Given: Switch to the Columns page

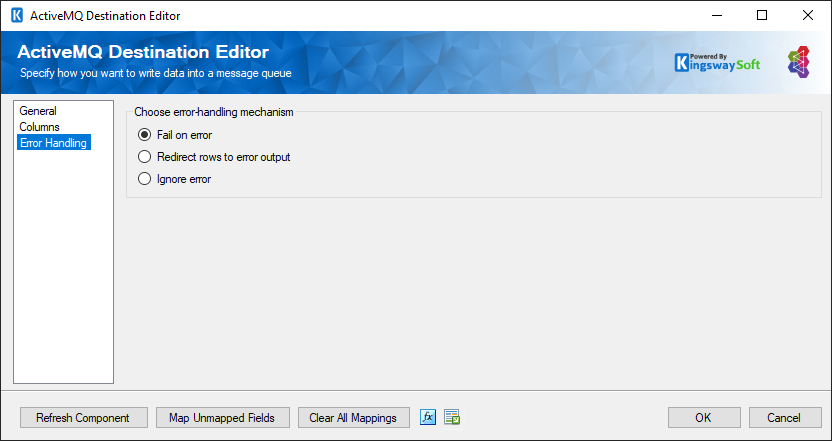Looking at the screenshot, I should [x=39, y=127].
